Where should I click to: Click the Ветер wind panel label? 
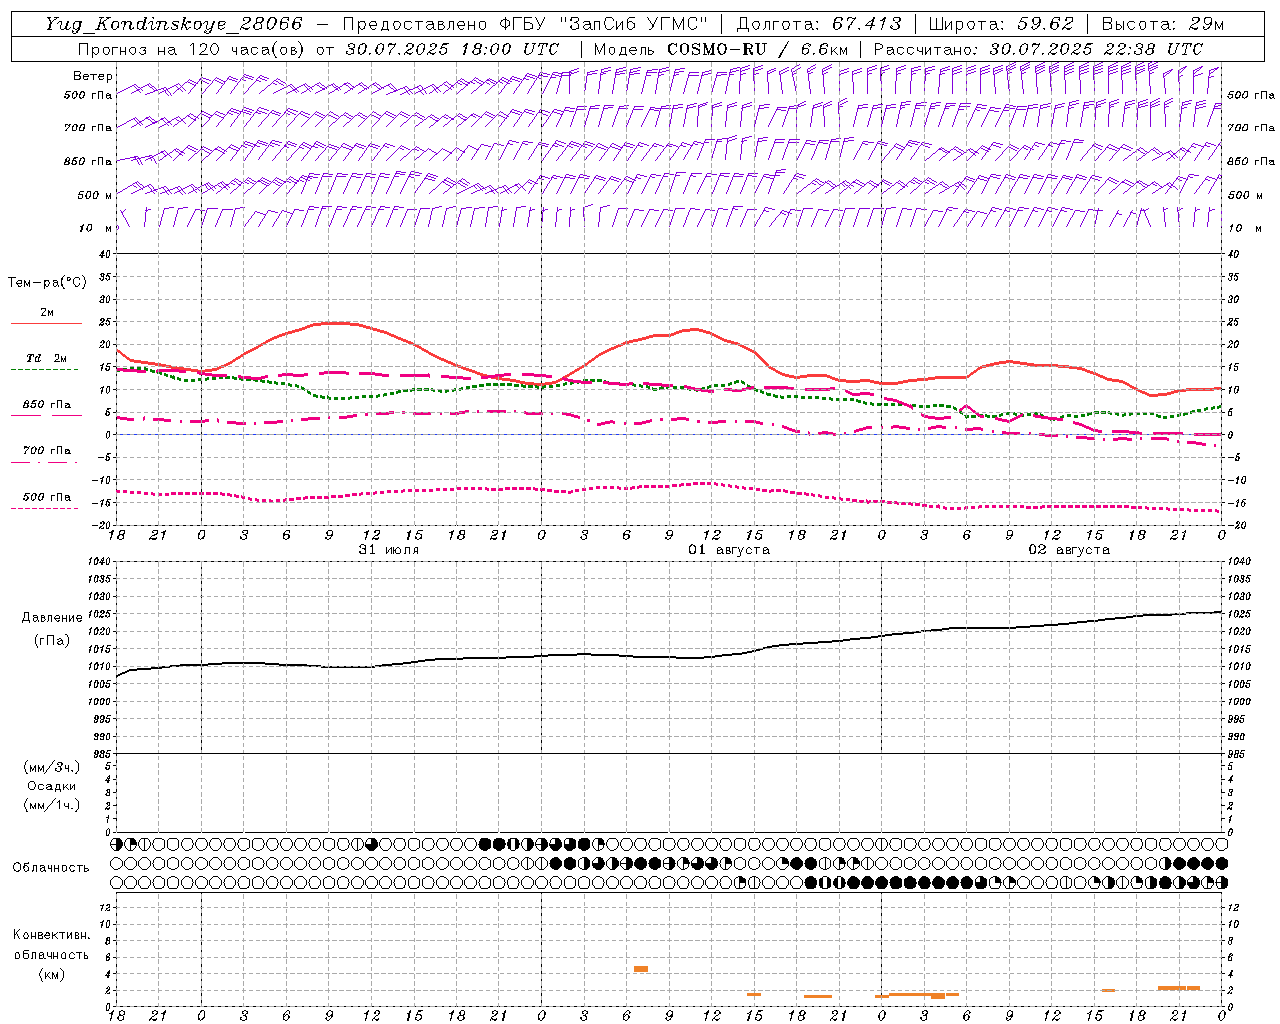93,76
